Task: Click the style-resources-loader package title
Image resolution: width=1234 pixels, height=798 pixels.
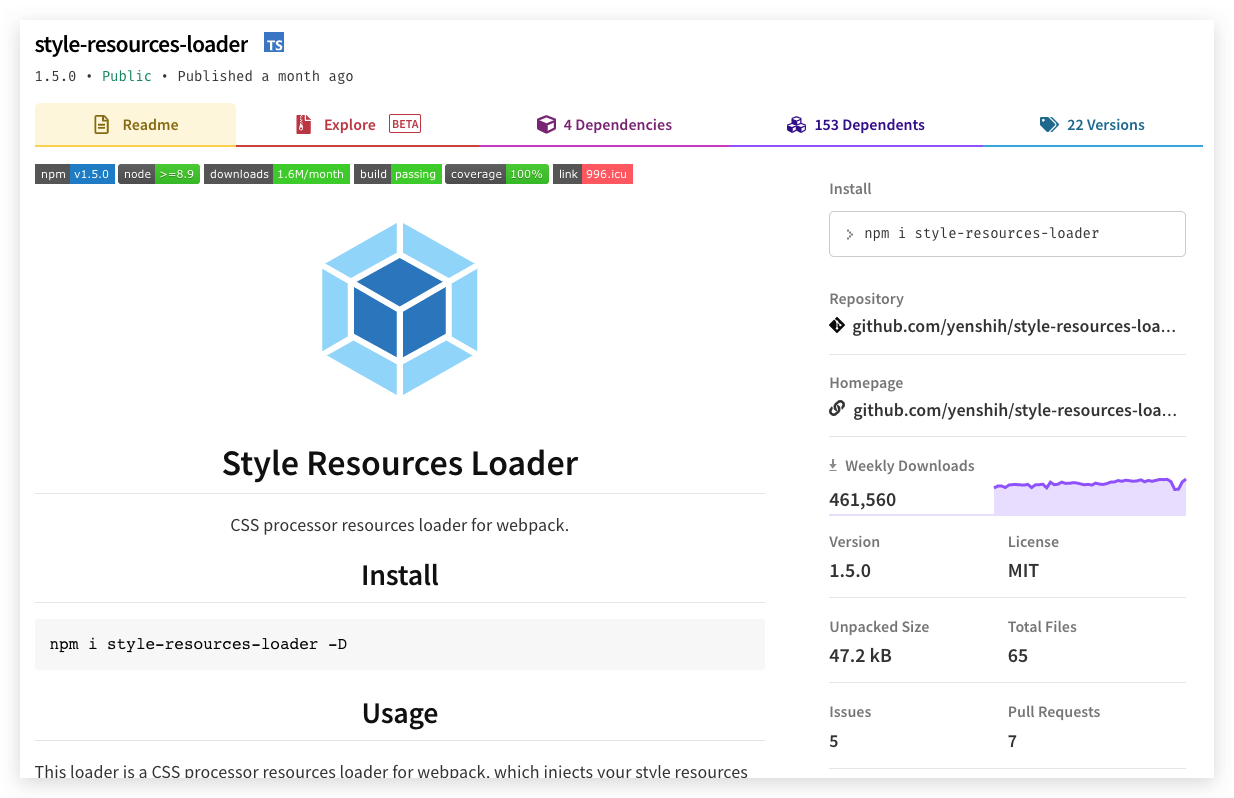Action: point(141,44)
